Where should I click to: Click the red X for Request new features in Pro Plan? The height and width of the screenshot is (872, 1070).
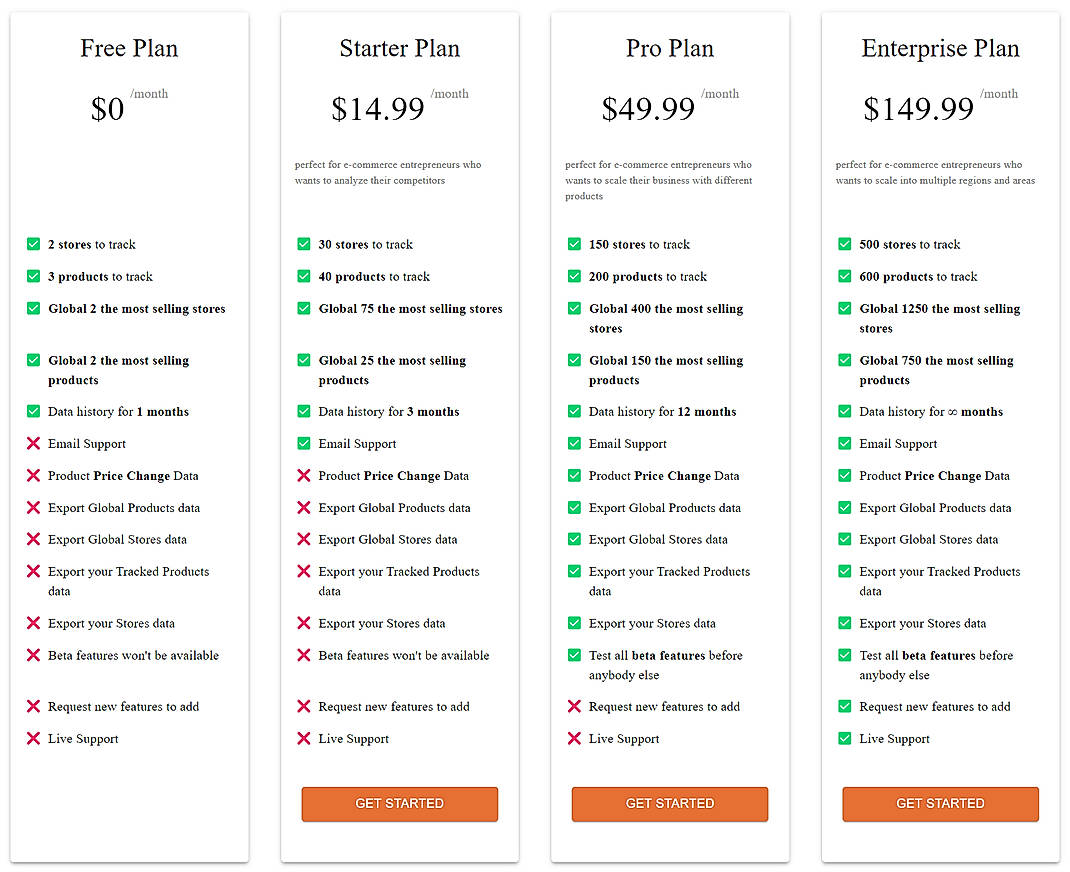(x=574, y=706)
